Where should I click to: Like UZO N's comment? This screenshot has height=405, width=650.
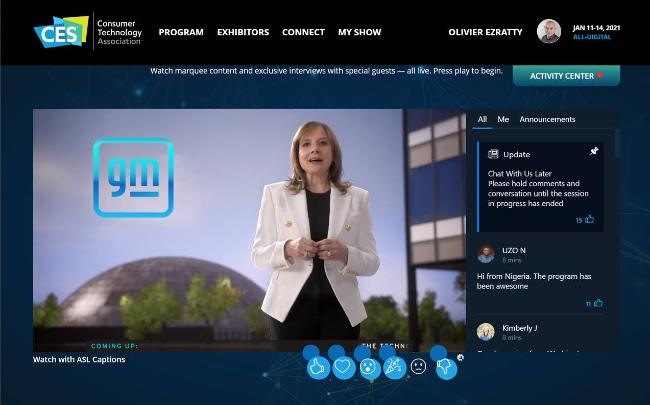598,303
